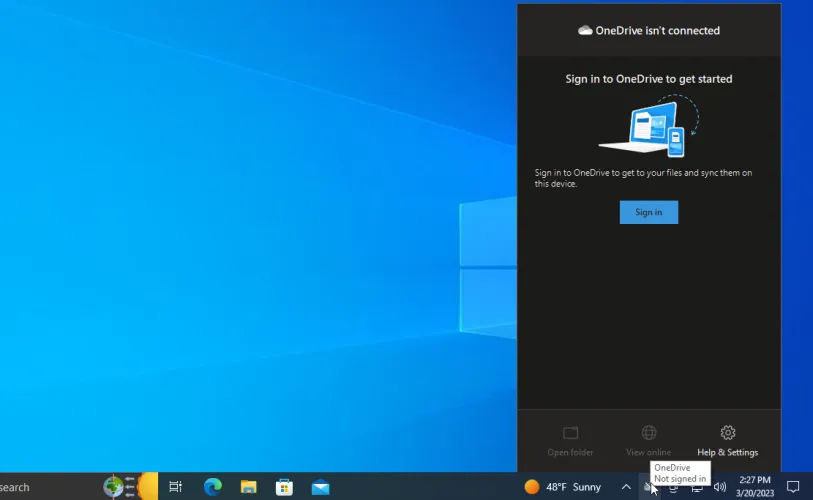The height and width of the screenshot is (500, 813).
Task: Open the 48°F Sunny weather widget
Action: (x=563, y=487)
